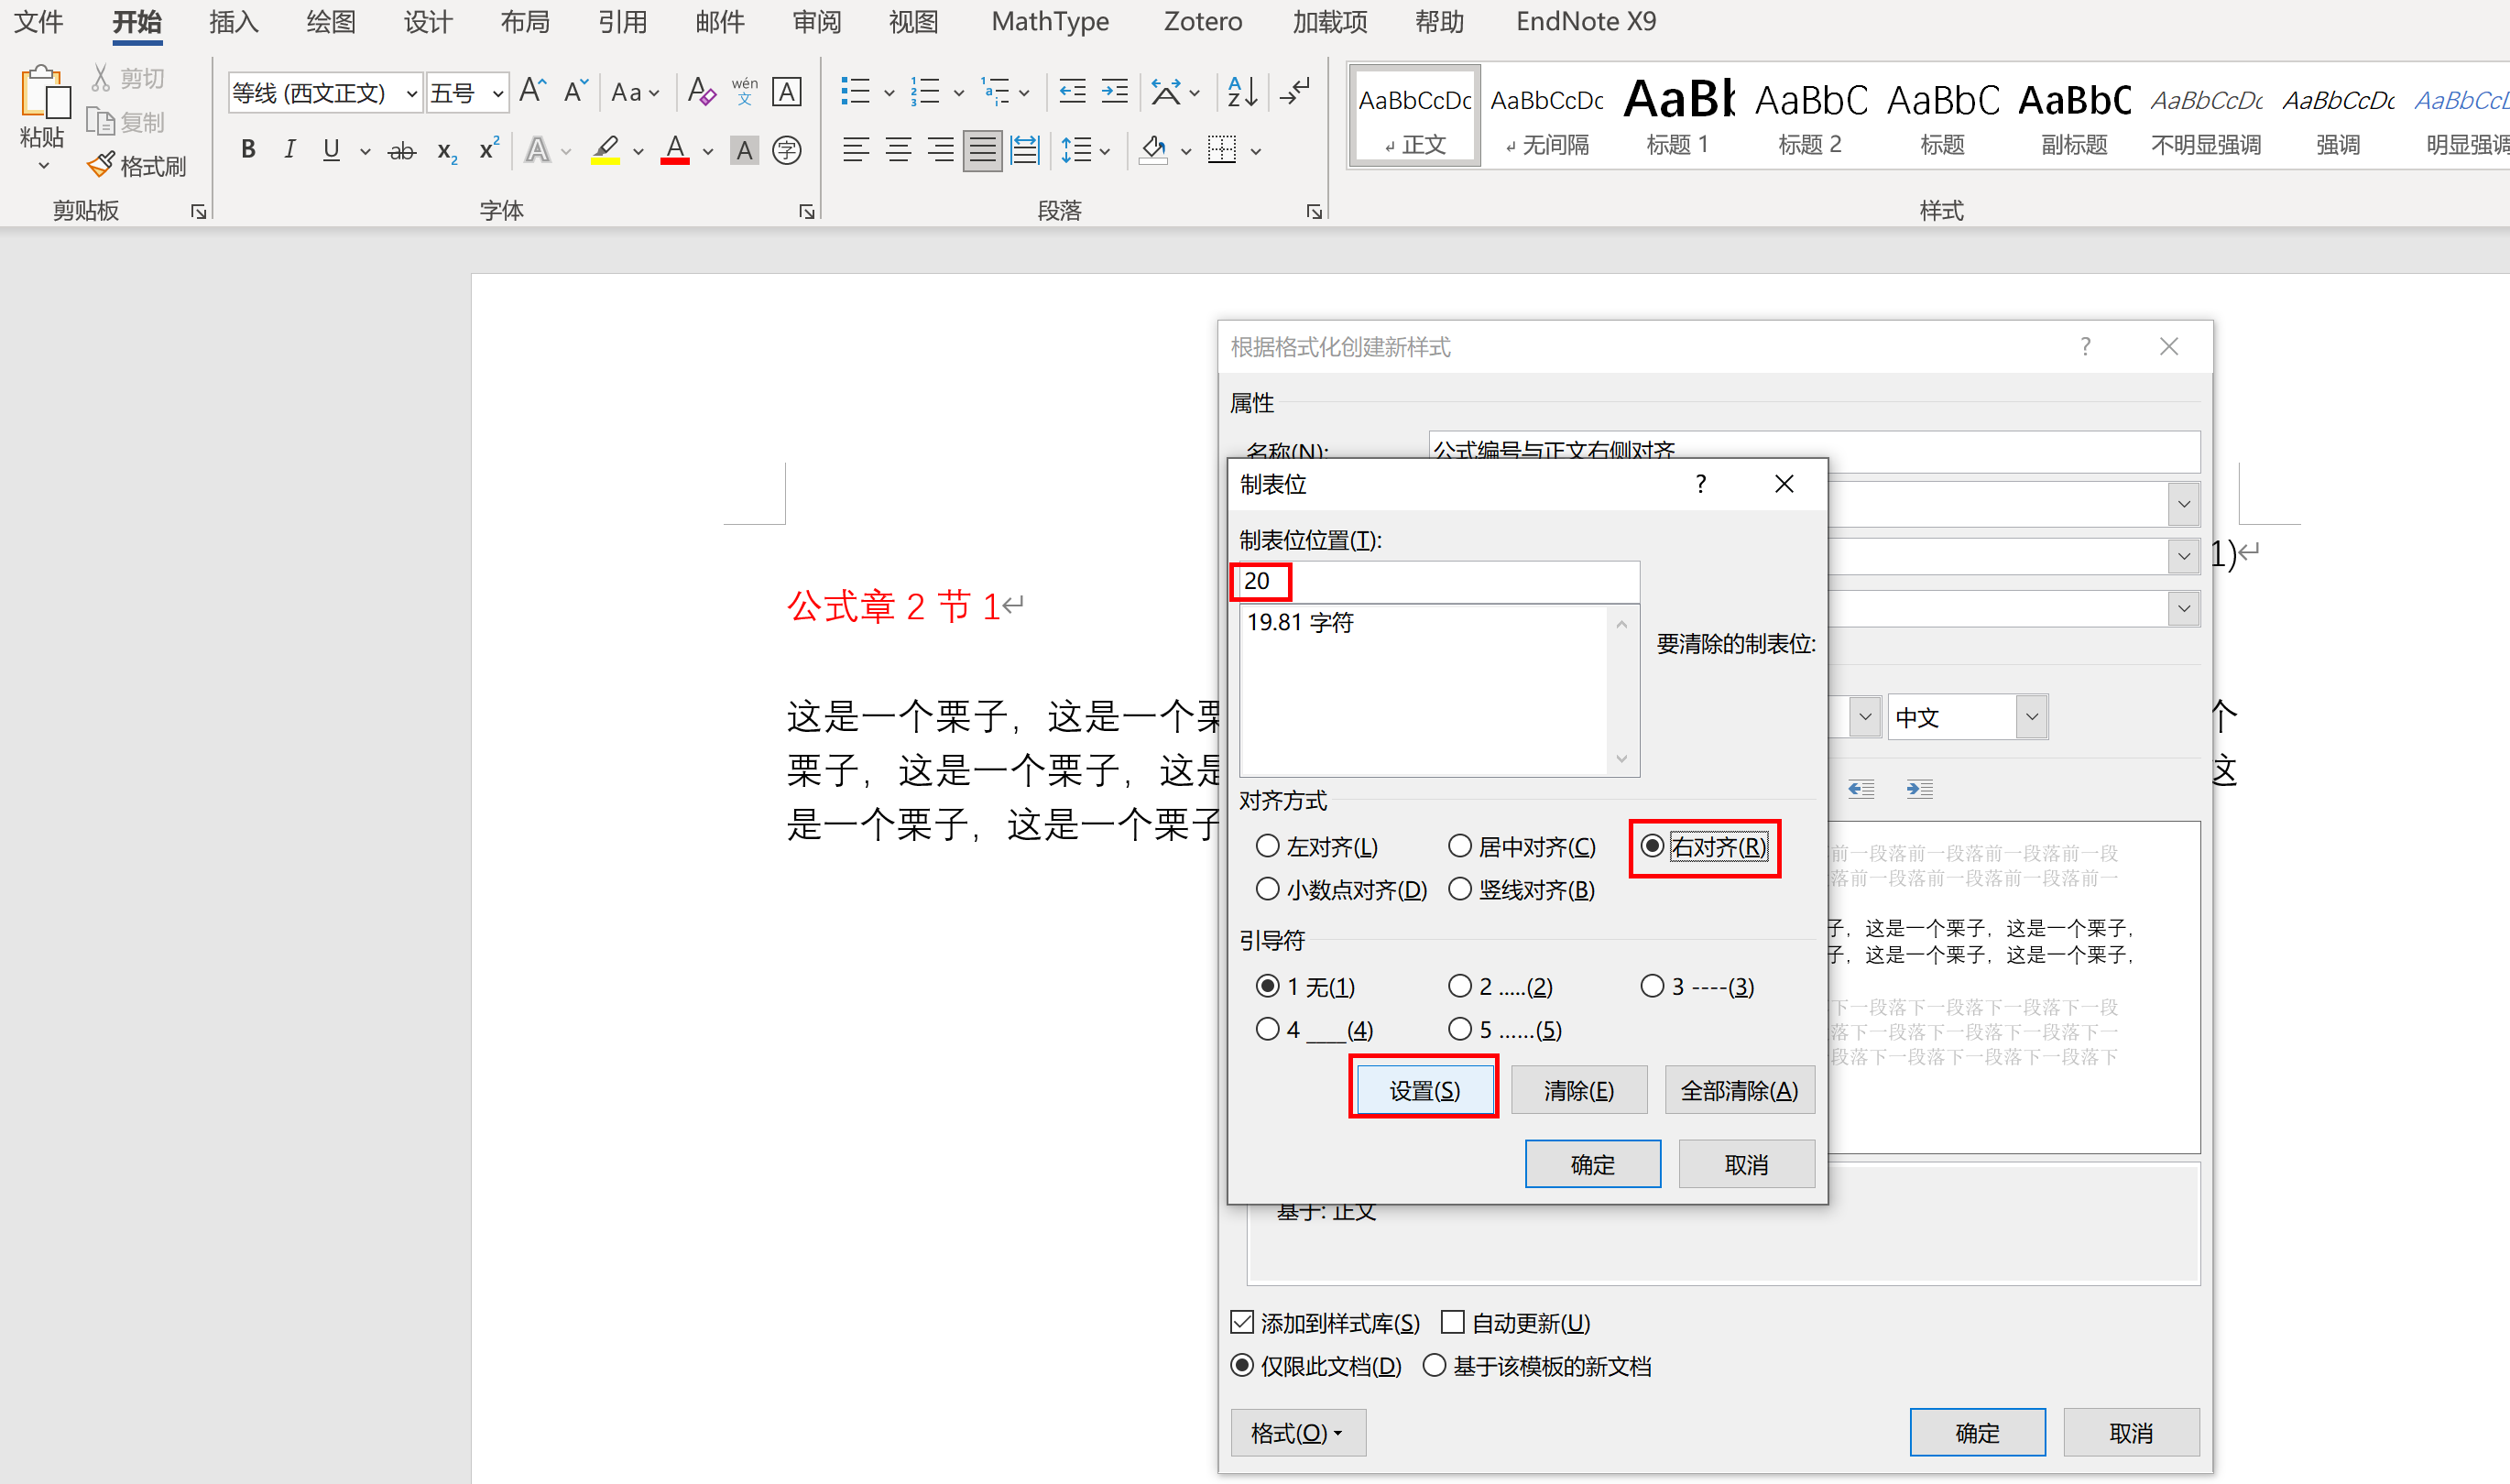Image resolution: width=2510 pixels, height=1484 pixels.
Task: Select the 左对齐 alignment radio button
Action: [x=1267, y=846]
